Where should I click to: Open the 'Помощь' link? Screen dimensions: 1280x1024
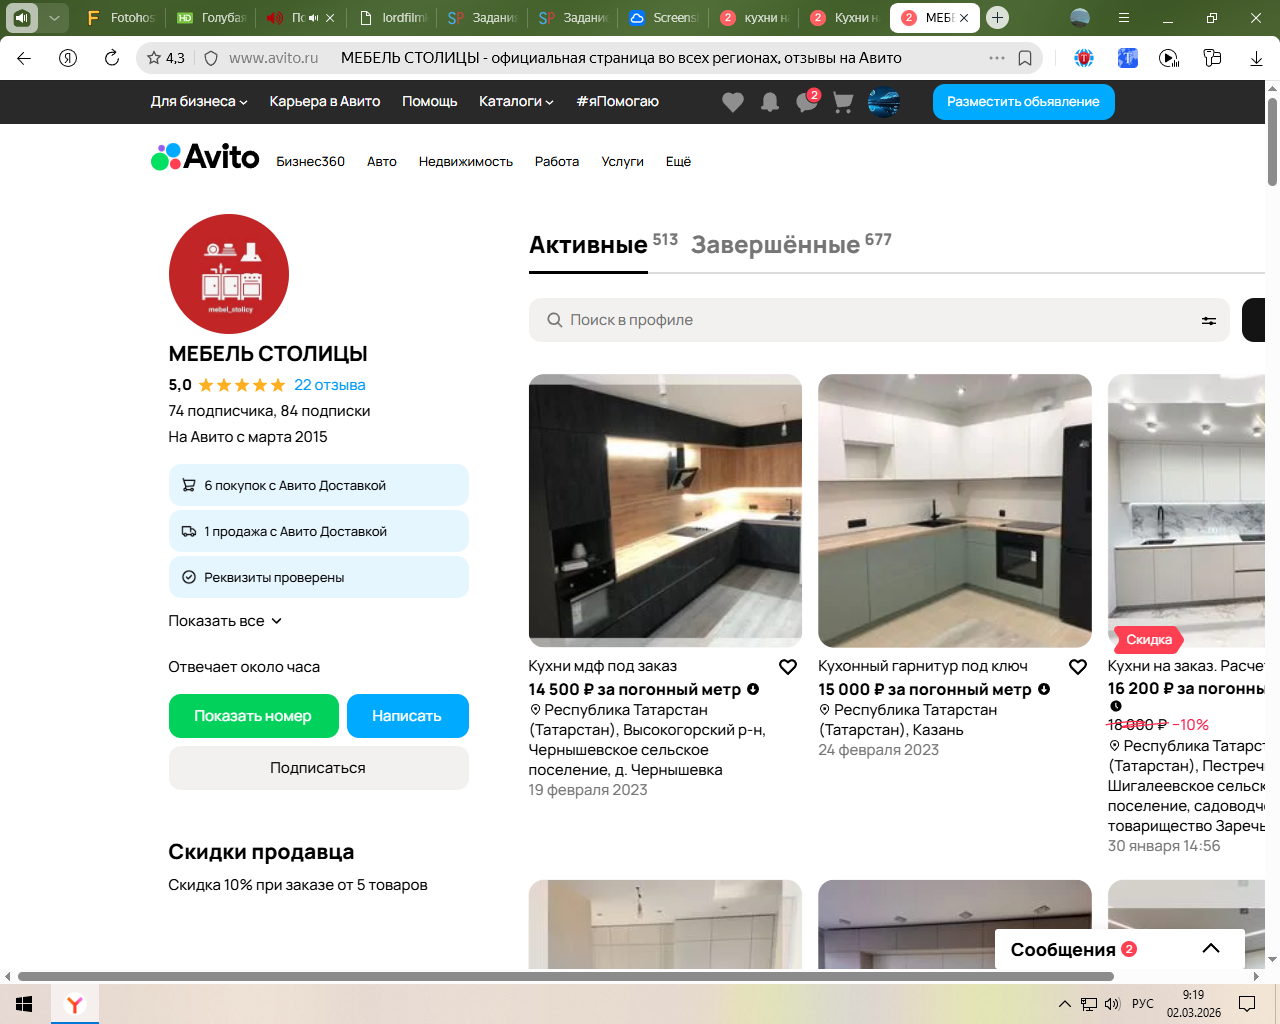tap(430, 101)
